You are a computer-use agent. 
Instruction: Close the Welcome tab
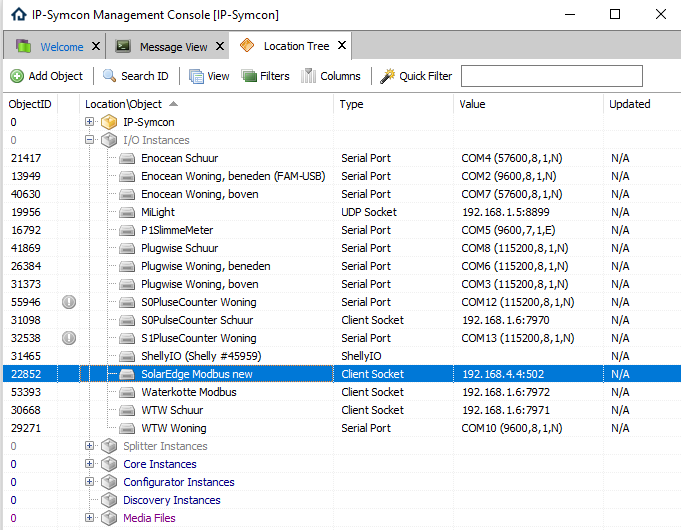pyautogui.click(x=96, y=46)
